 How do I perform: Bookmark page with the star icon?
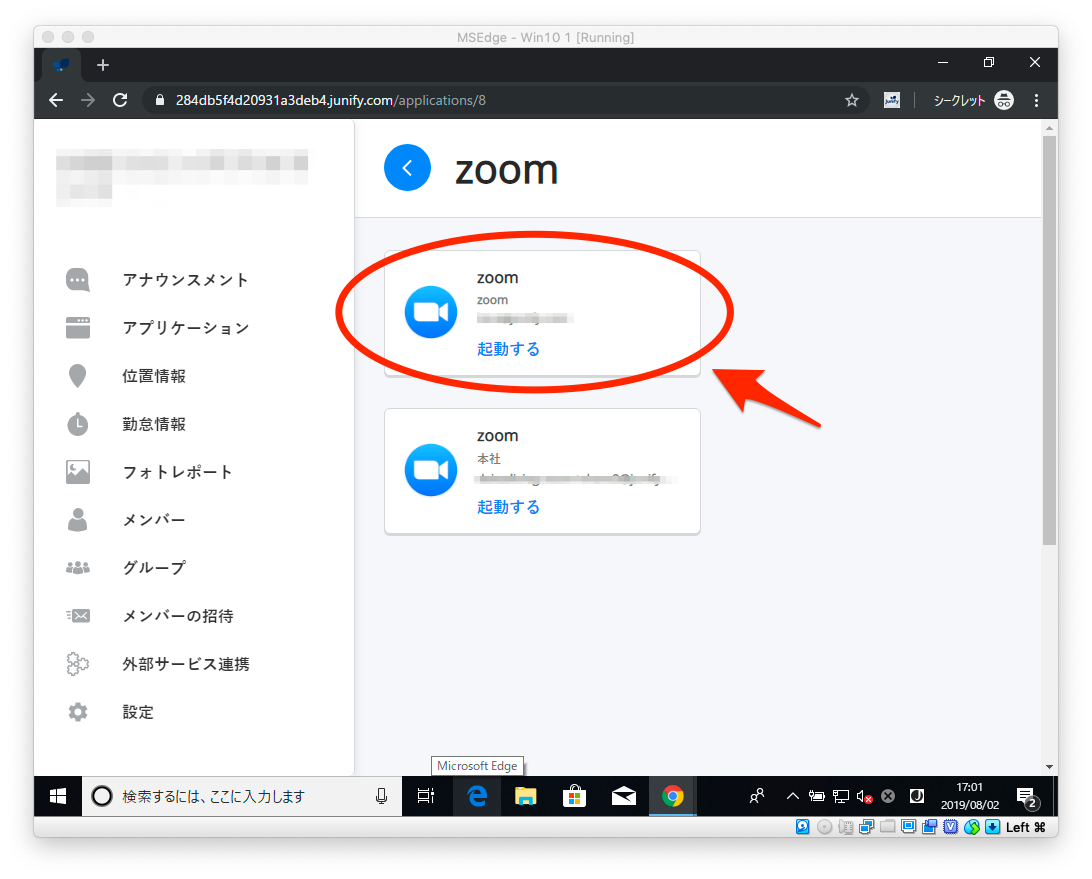851,100
